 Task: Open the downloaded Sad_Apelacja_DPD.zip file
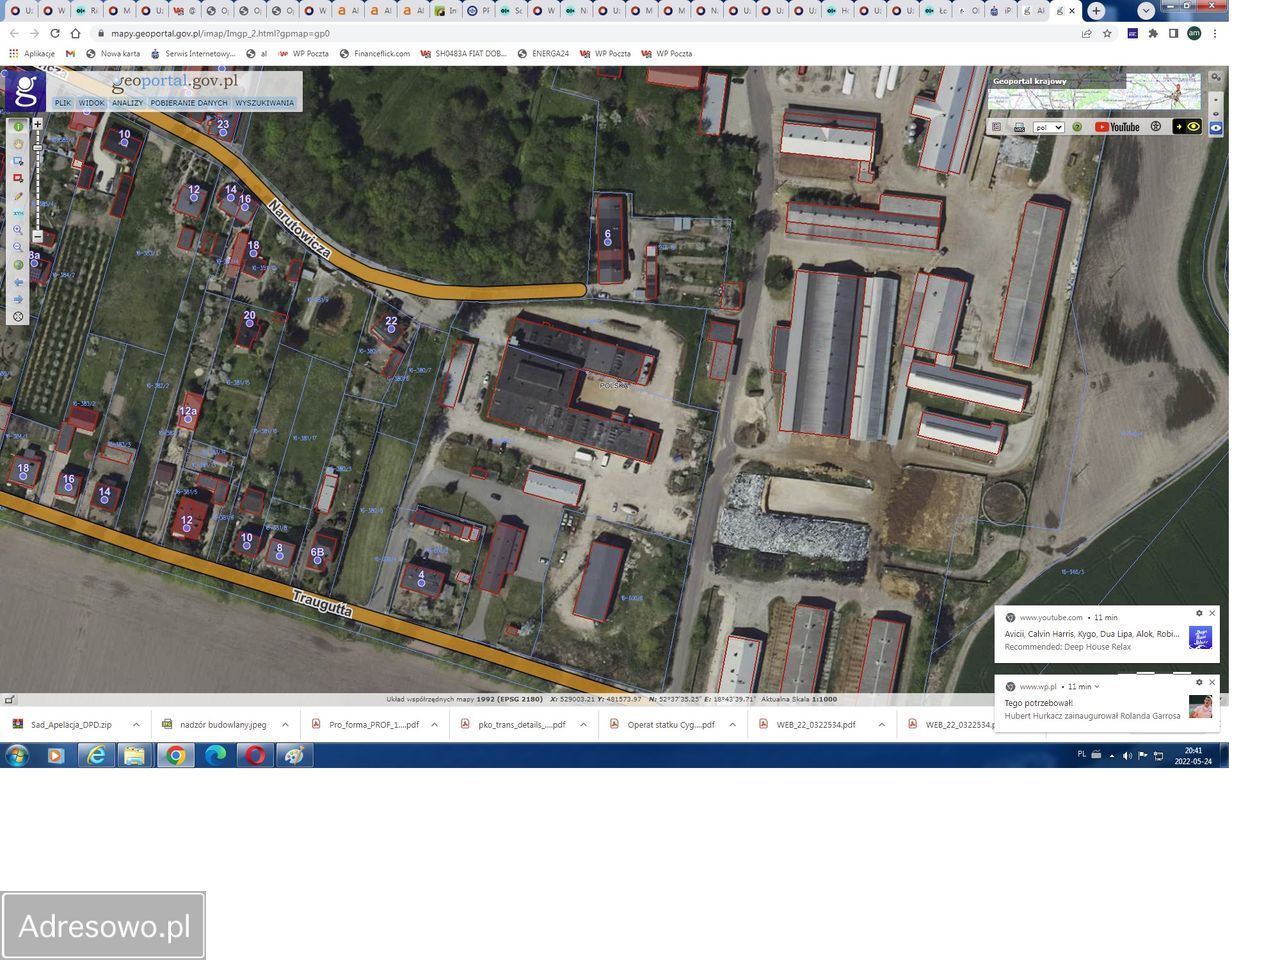[63, 725]
